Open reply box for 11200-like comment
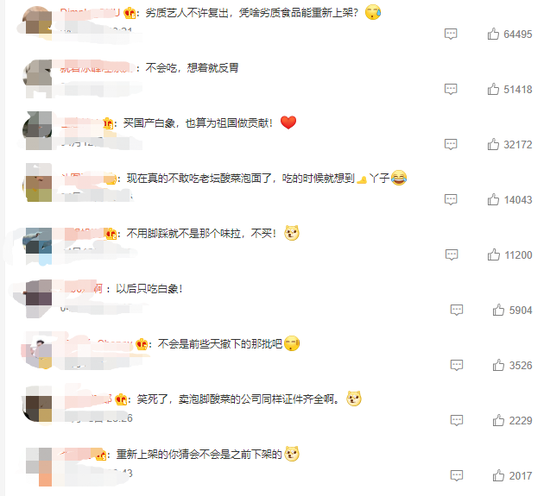 (451, 255)
